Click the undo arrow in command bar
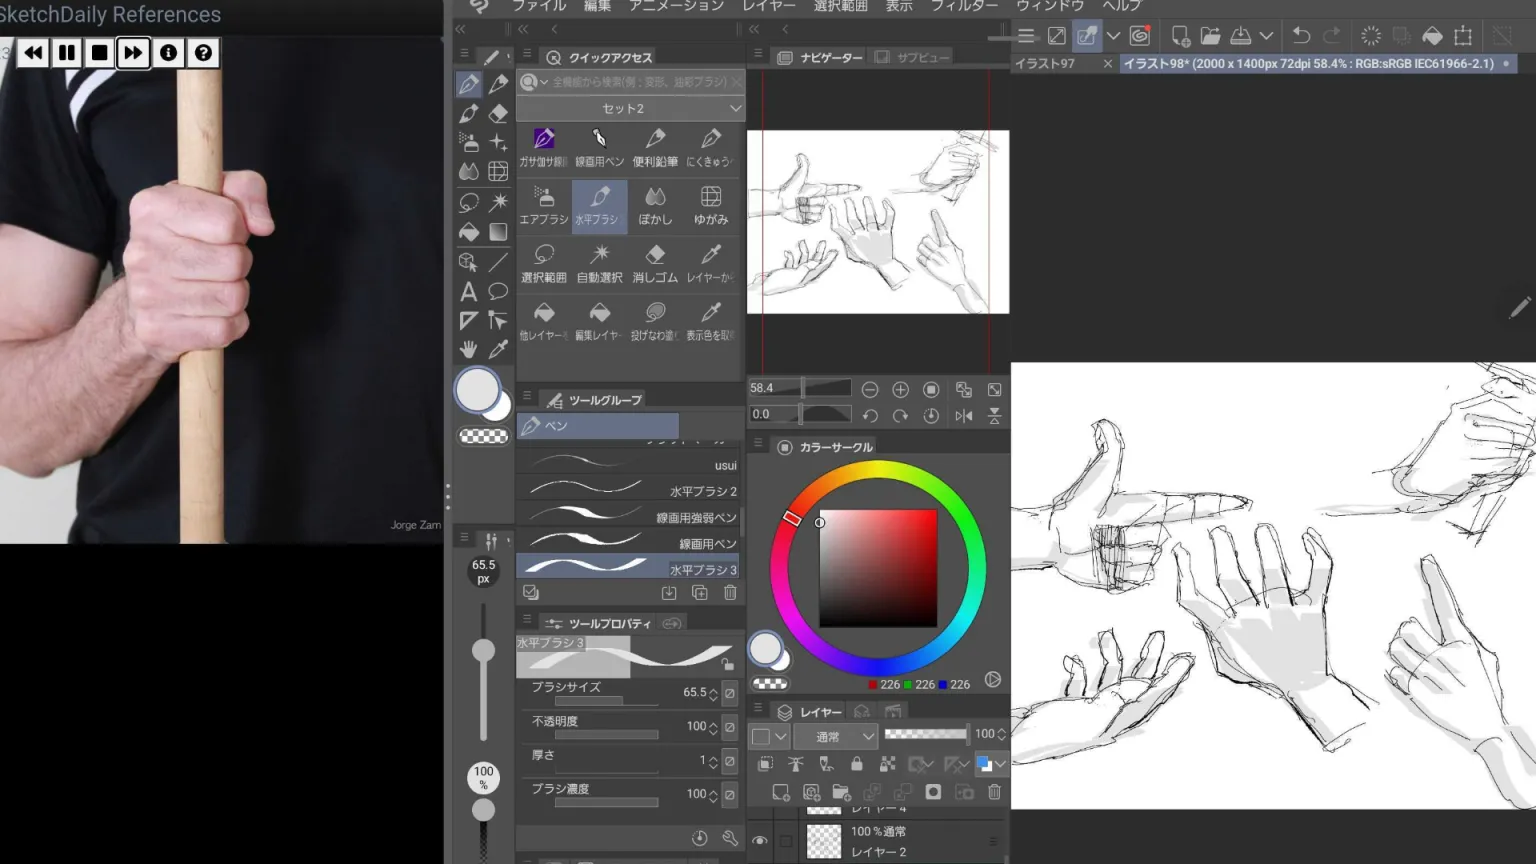 [1300, 36]
